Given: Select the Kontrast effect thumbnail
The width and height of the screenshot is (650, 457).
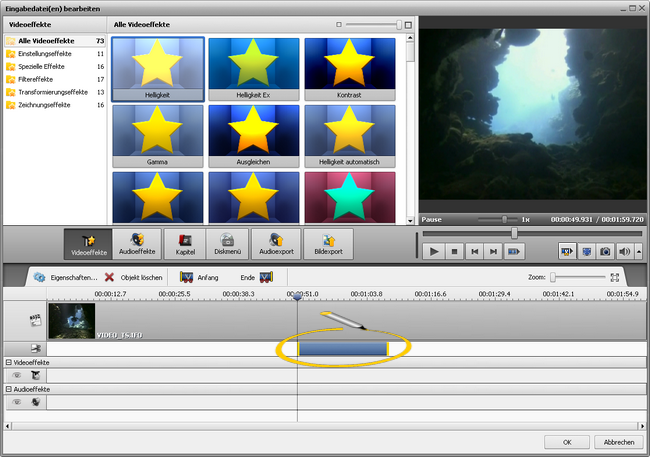Looking at the screenshot, I should [x=348, y=69].
